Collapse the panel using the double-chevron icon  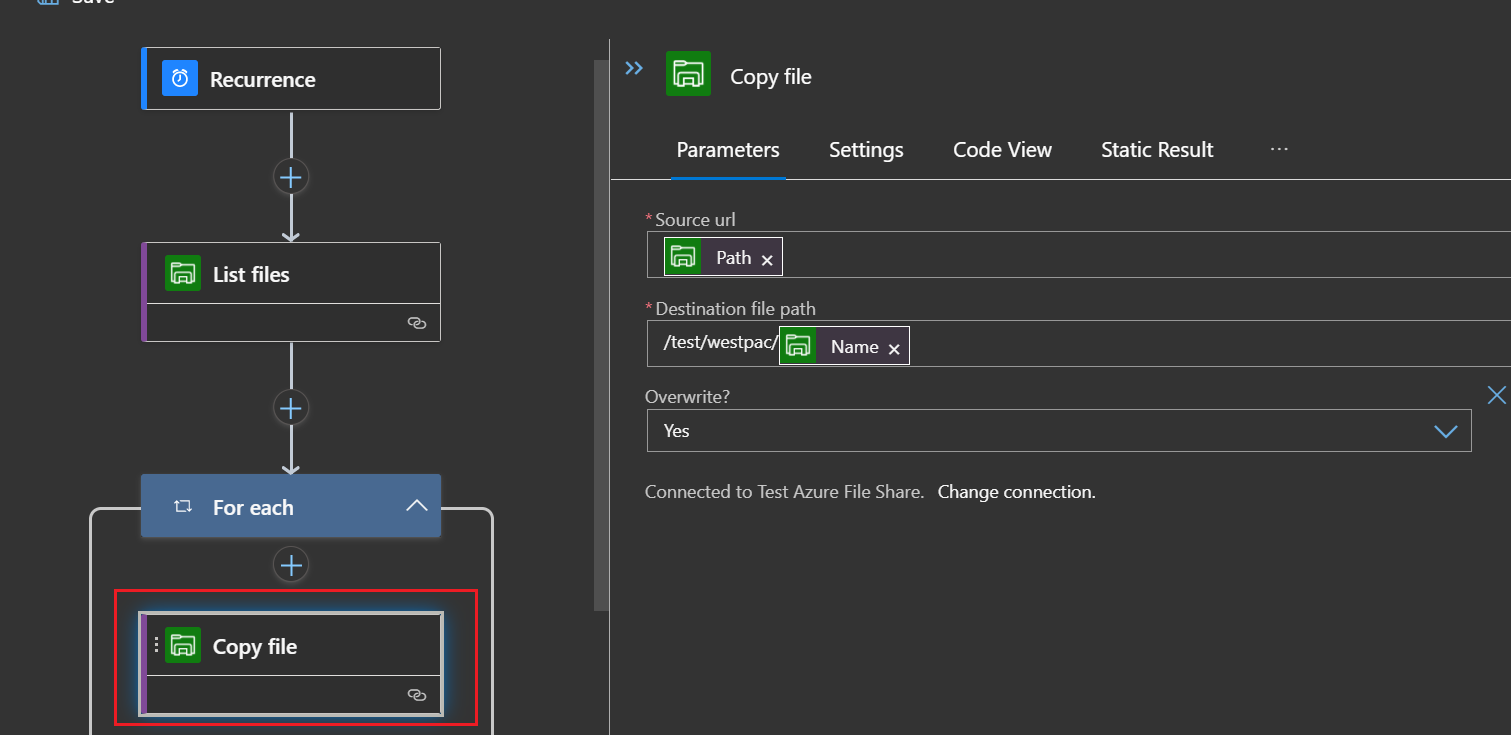(x=633, y=67)
